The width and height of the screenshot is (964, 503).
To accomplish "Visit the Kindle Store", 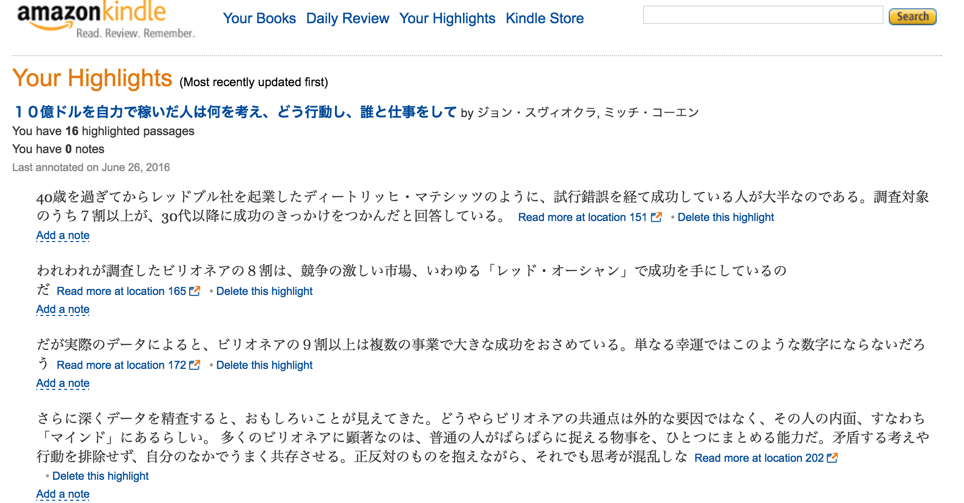I will (x=544, y=18).
